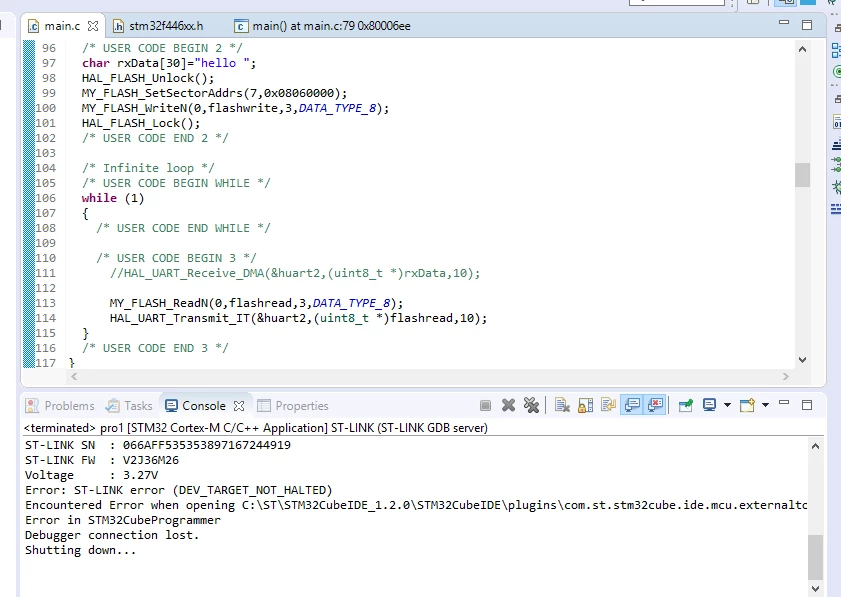This screenshot has height=597, width=841.
Task: Click the Console scrollbar up arrow
Action: (x=815, y=446)
